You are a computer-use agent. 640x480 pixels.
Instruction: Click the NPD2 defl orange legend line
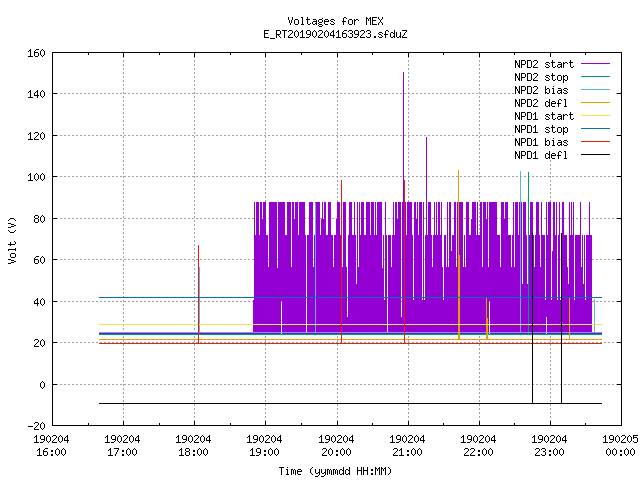click(x=595, y=103)
